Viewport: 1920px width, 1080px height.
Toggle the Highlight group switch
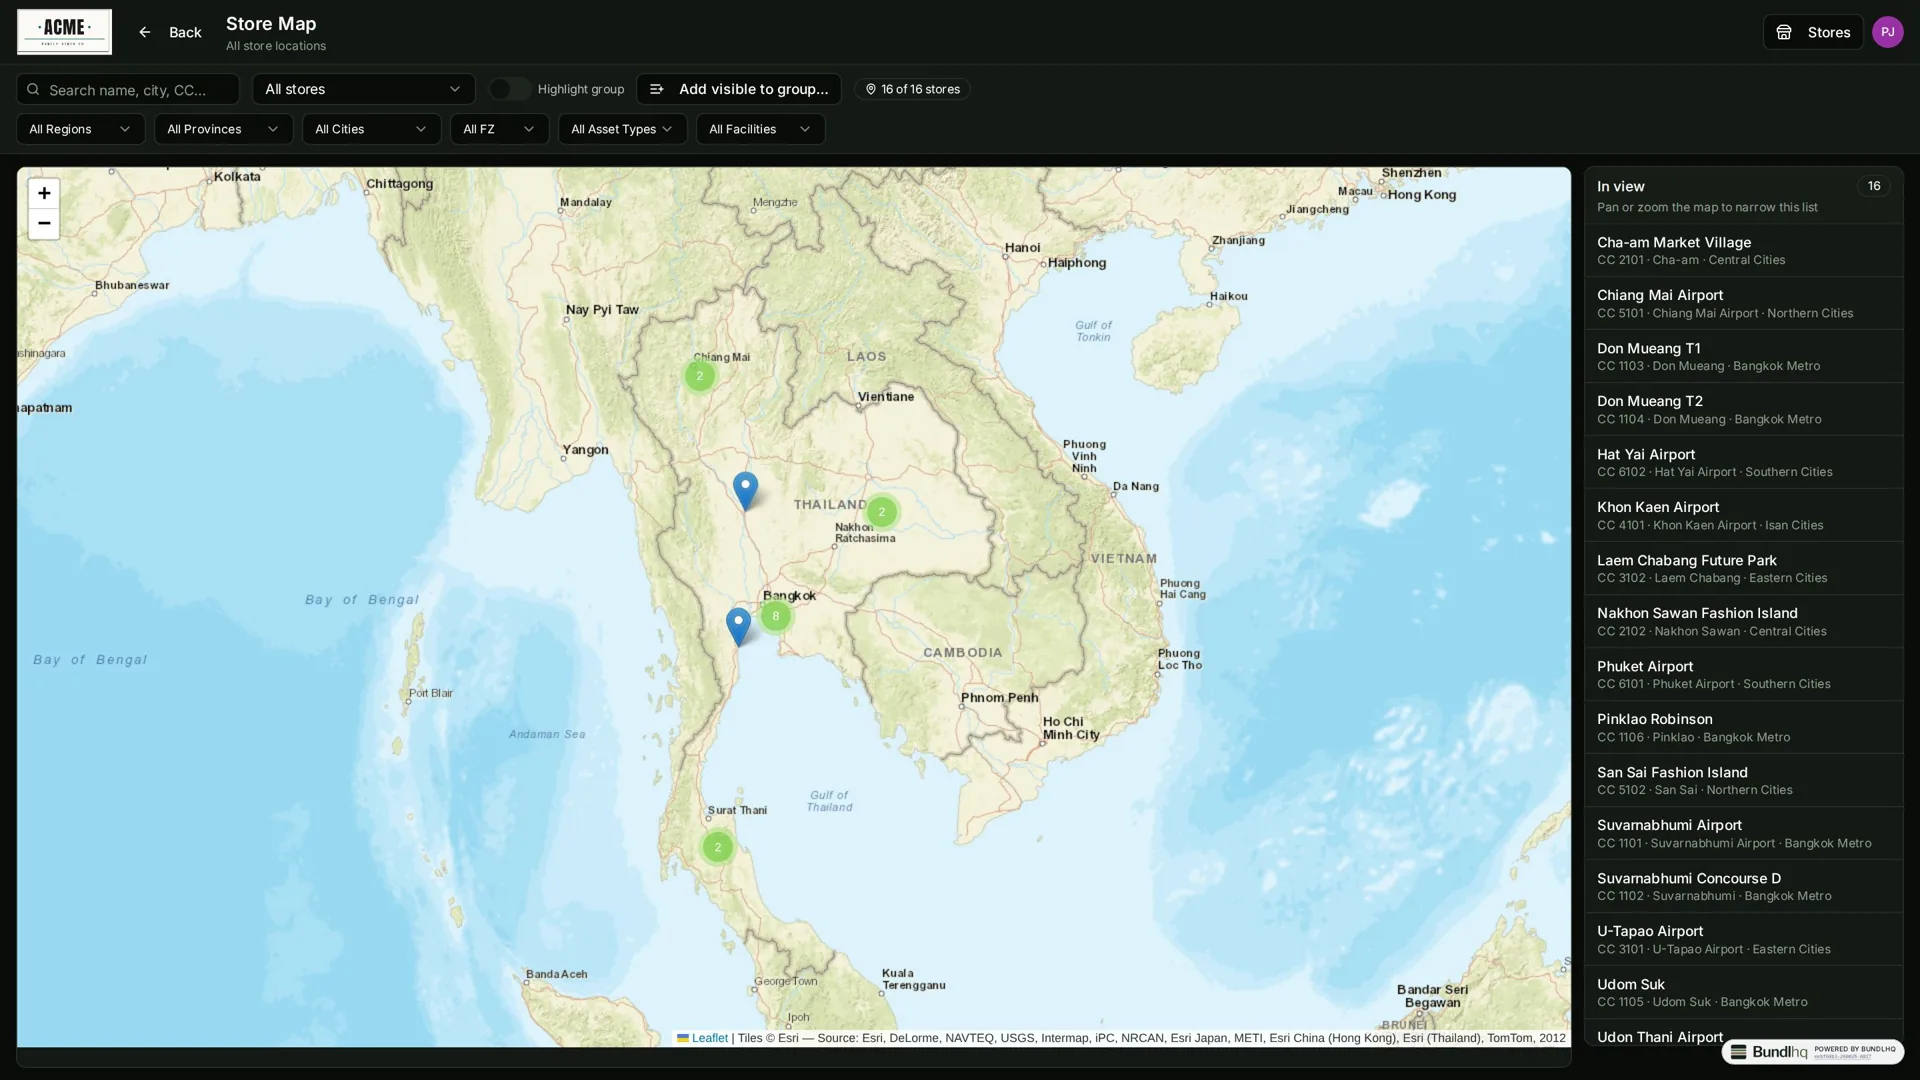509,89
